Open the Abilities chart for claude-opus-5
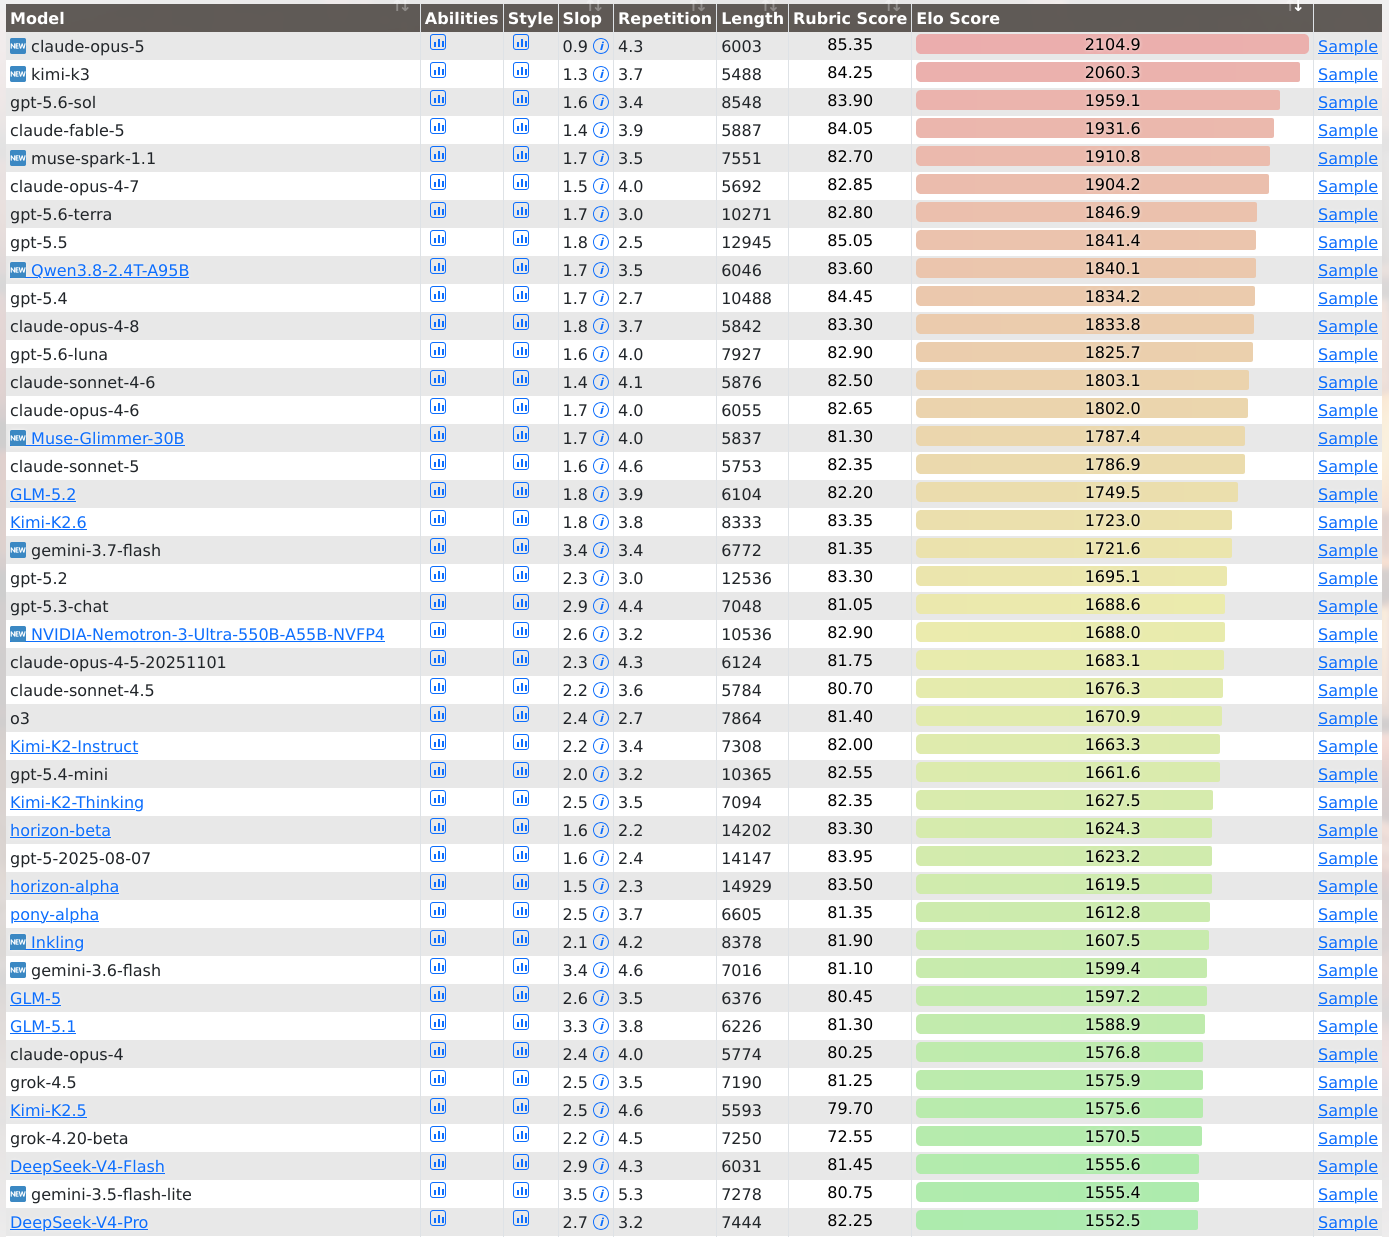Viewport: 1389px width, 1237px height. [x=438, y=43]
